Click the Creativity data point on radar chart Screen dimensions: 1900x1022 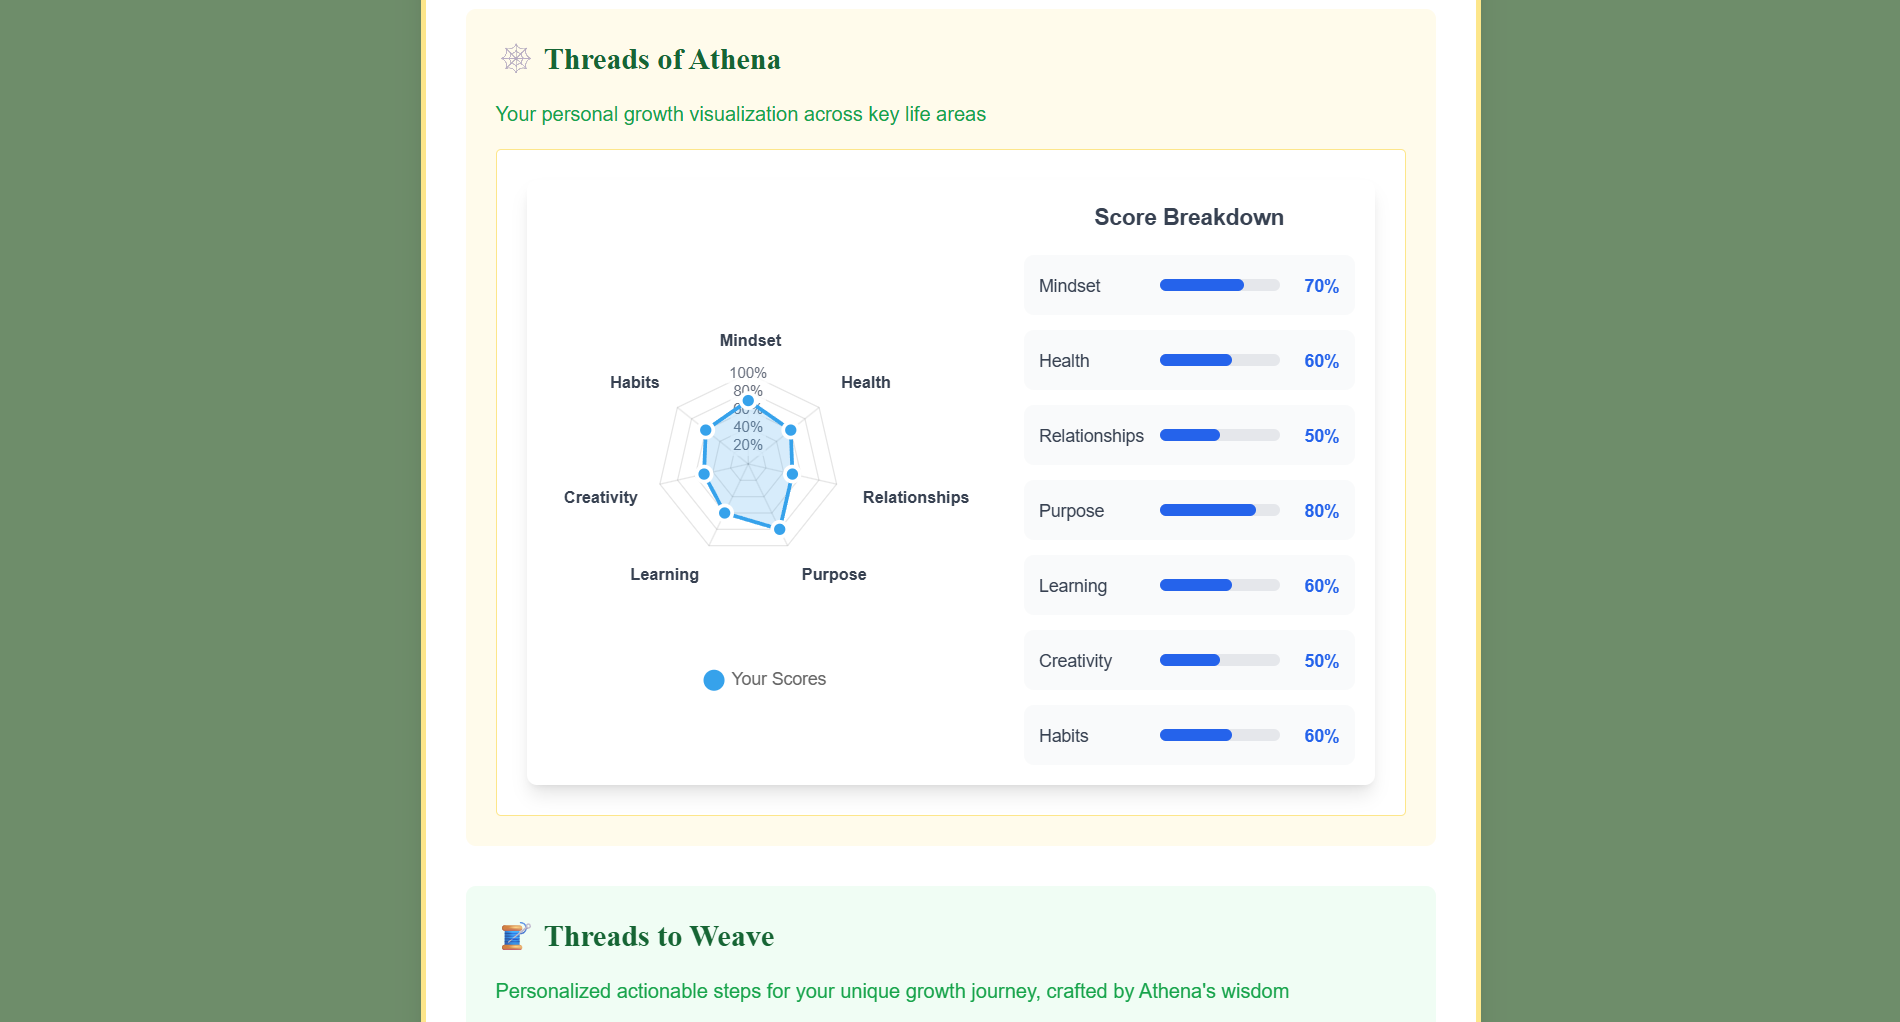(x=704, y=474)
